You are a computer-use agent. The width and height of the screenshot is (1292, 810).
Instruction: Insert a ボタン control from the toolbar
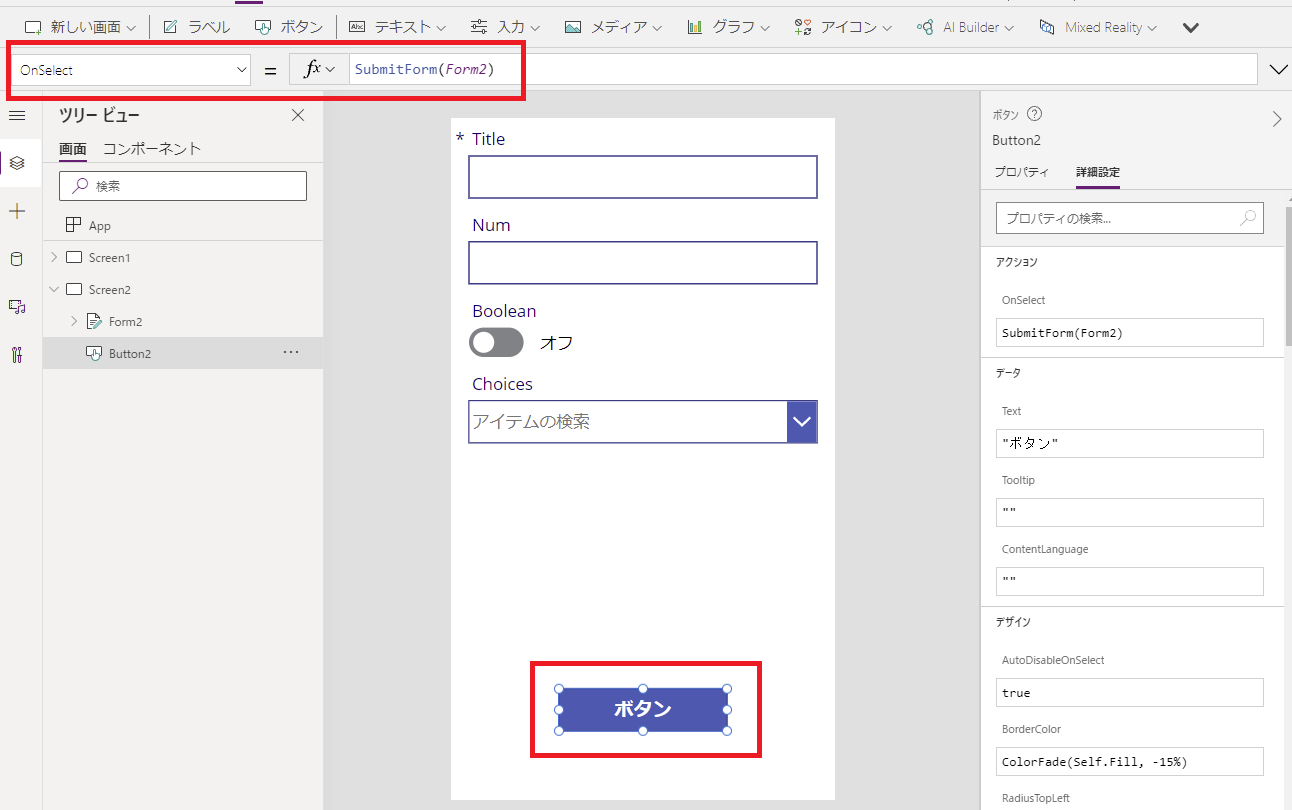click(x=289, y=27)
